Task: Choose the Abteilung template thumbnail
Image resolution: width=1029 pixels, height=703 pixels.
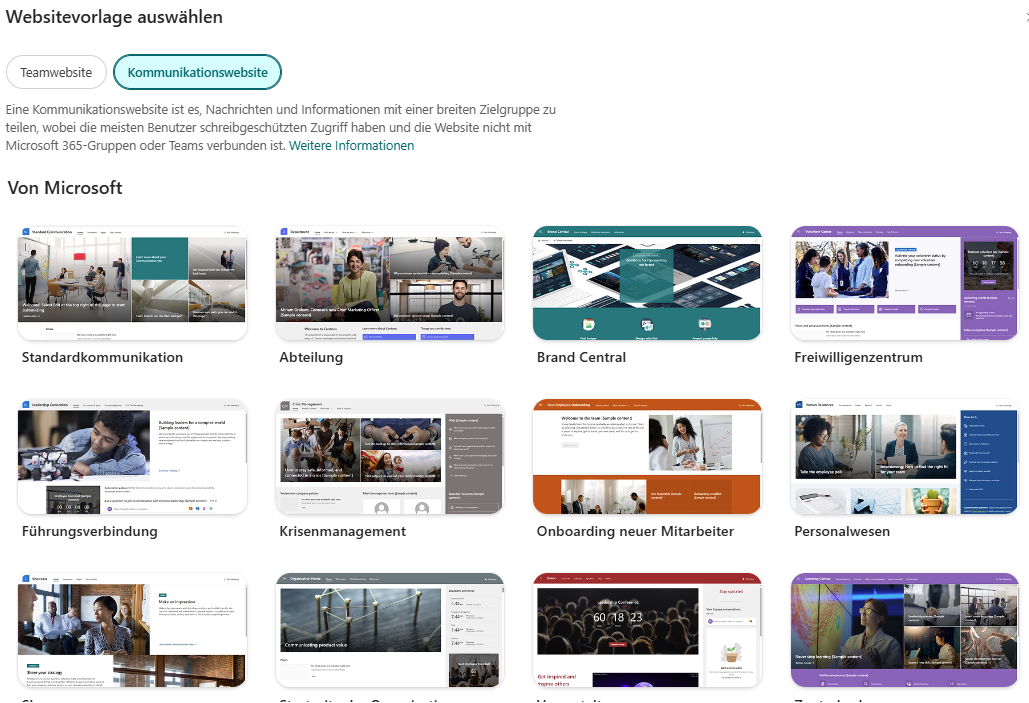Action: click(x=390, y=284)
